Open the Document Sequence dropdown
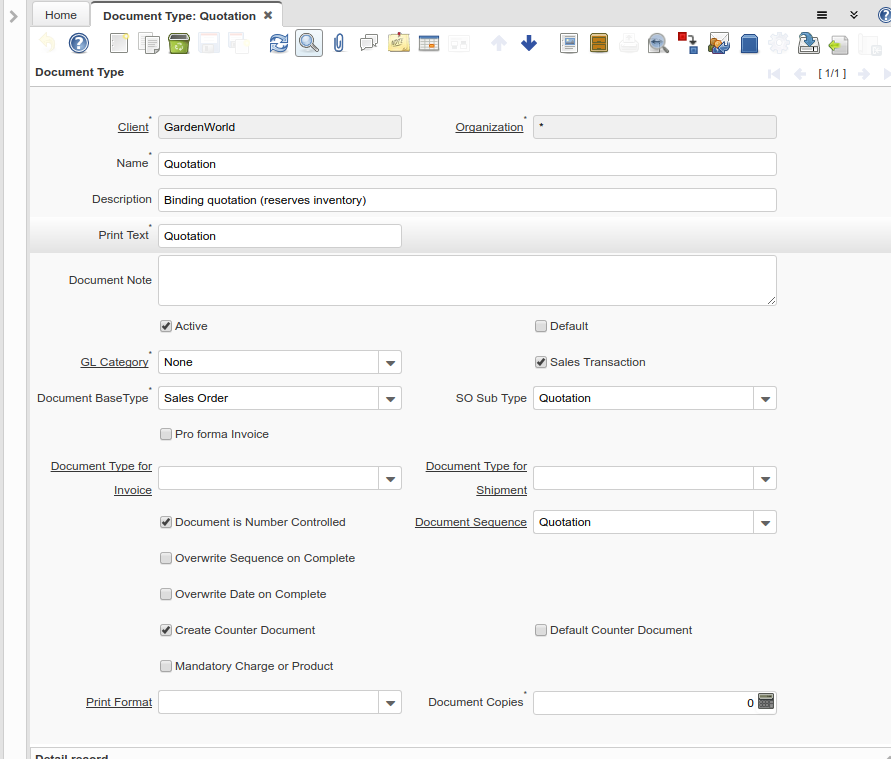891x759 pixels. click(x=765, y=522)
